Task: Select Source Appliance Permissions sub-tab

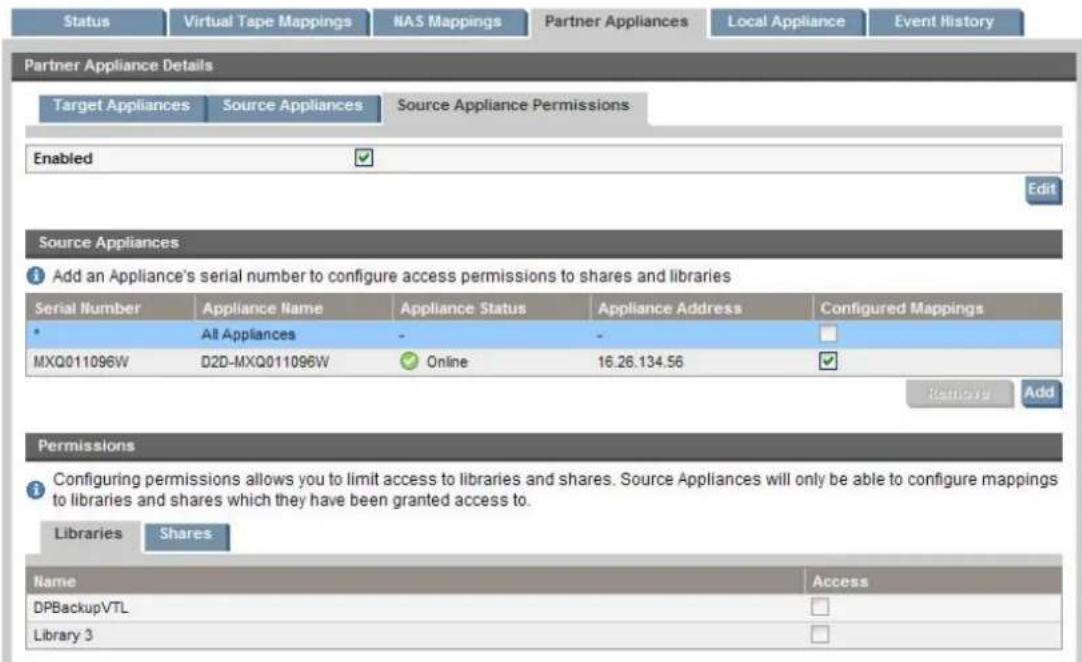Action: [513, 106]
